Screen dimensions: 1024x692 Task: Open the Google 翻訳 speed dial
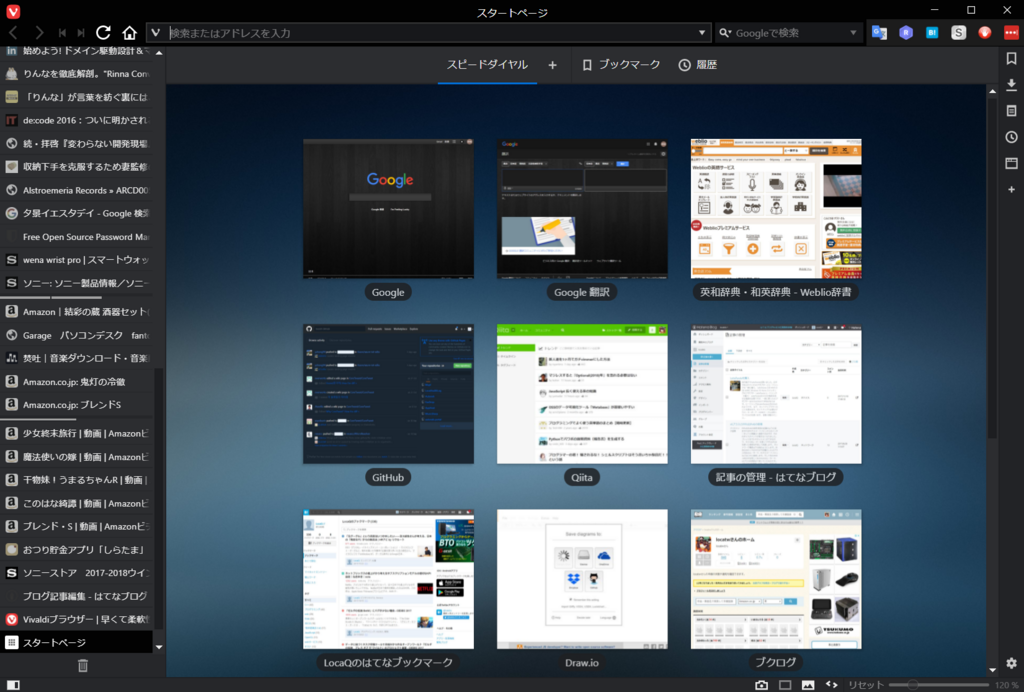(582, 209)
